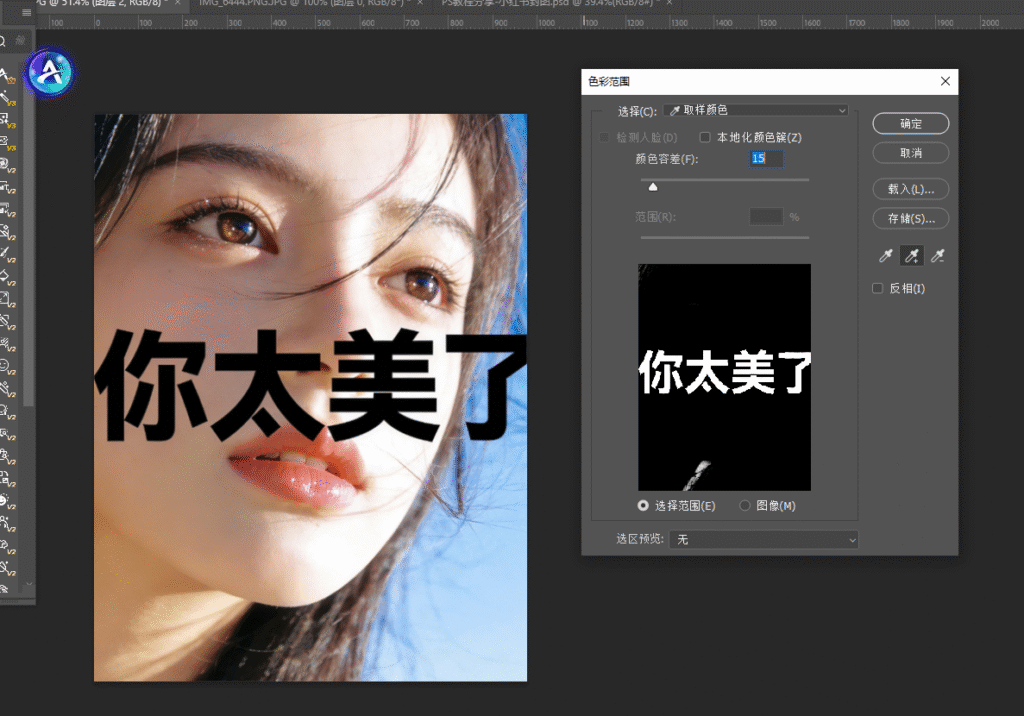
Task: Select the subtract-from-sample eyedropper tool
Action: point(937,257)
